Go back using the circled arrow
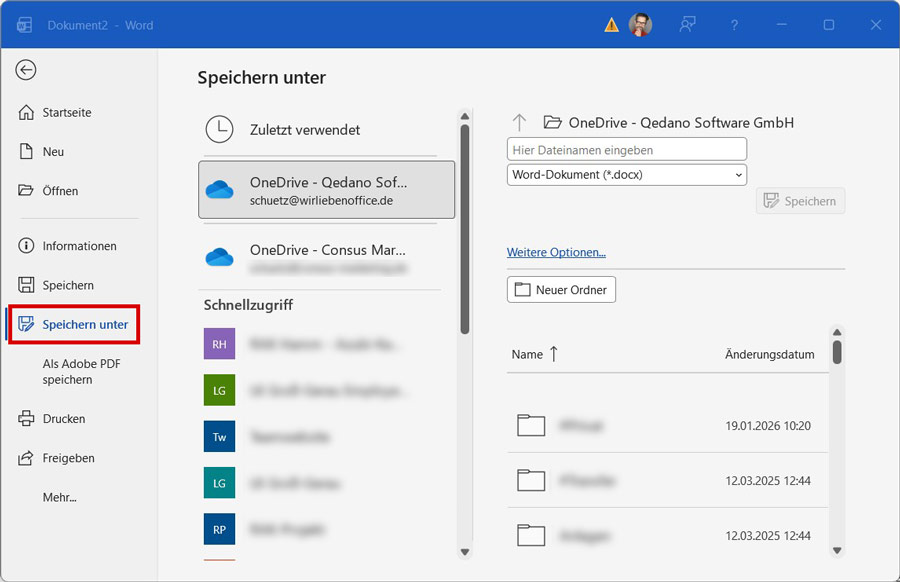The image size is (900, 582). click(x=26, y=70)
